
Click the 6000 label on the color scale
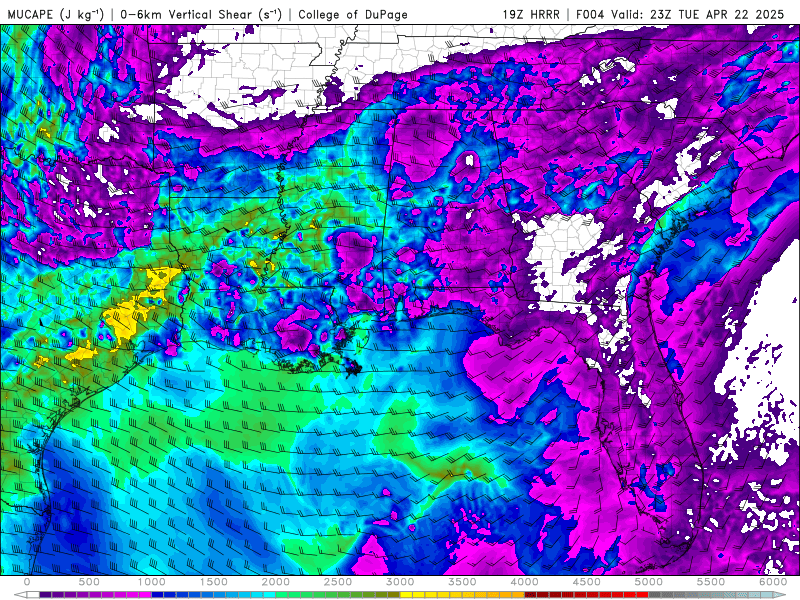[773, 582]
